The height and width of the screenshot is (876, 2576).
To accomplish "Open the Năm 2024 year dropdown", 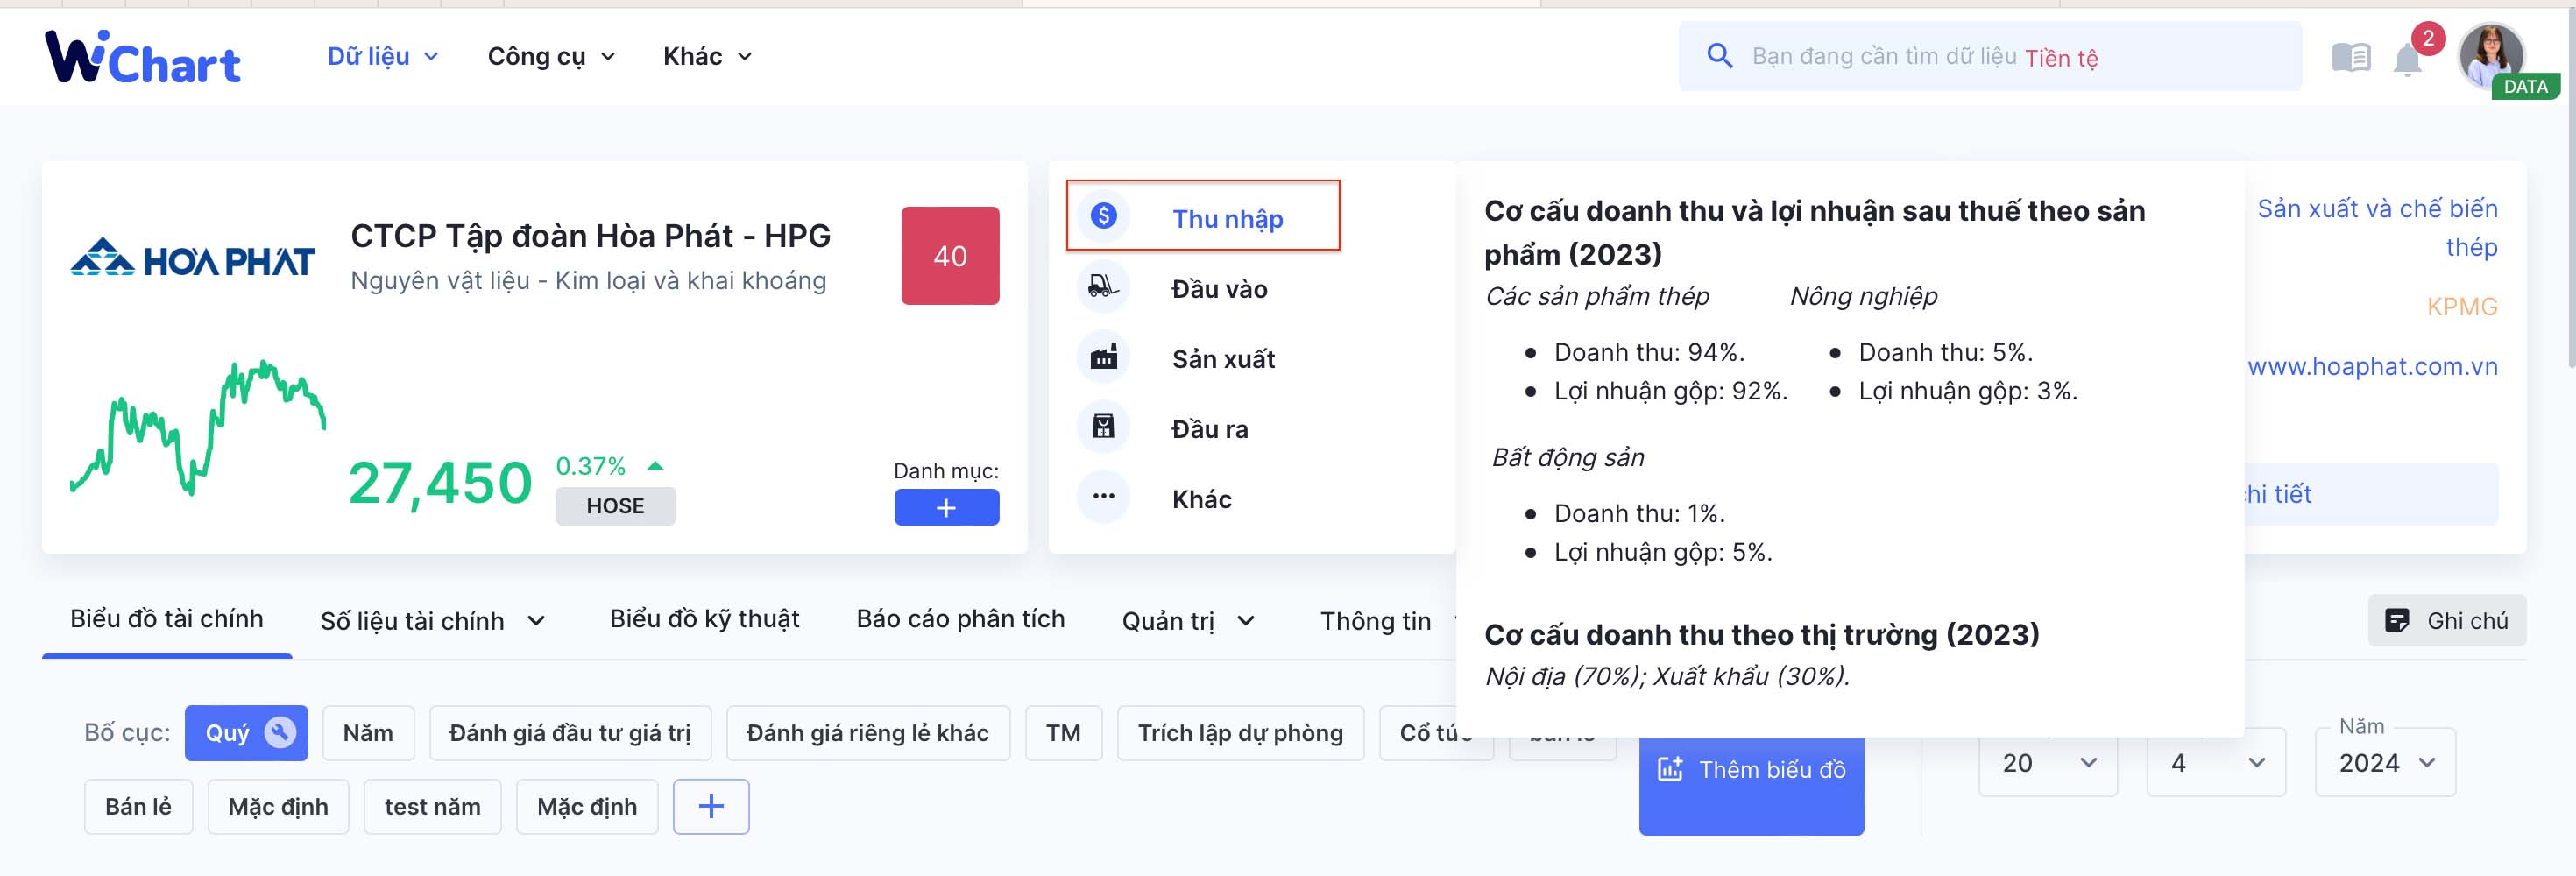I will tap(2385, 763).
